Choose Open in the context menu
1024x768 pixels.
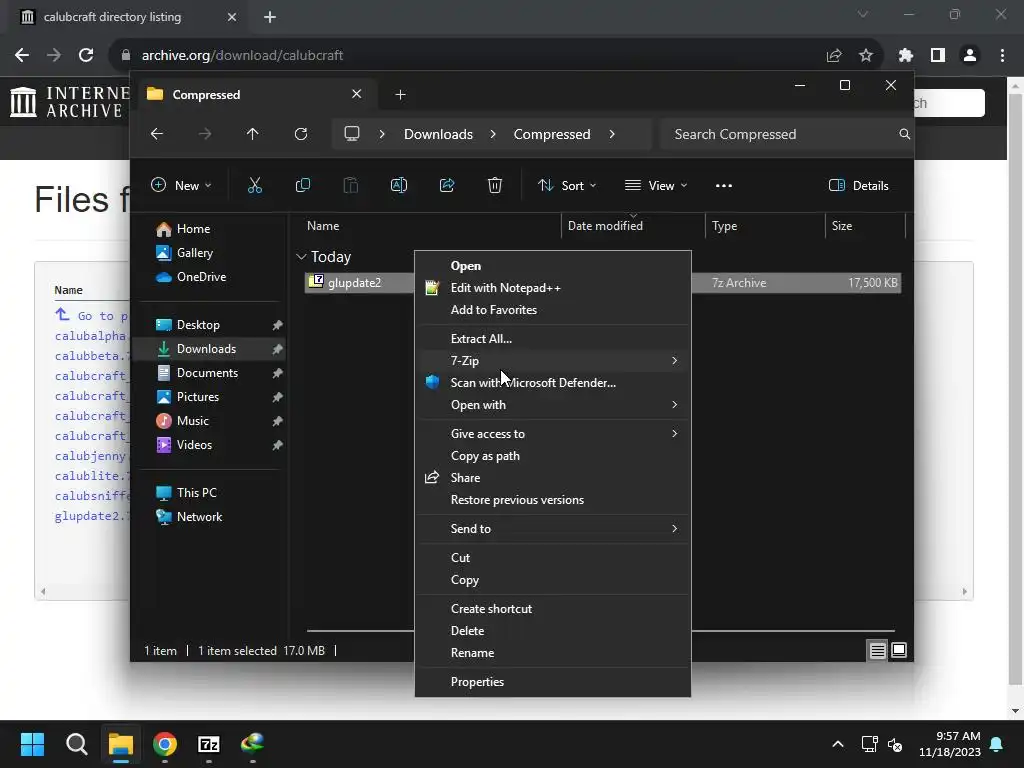point(552,266)
